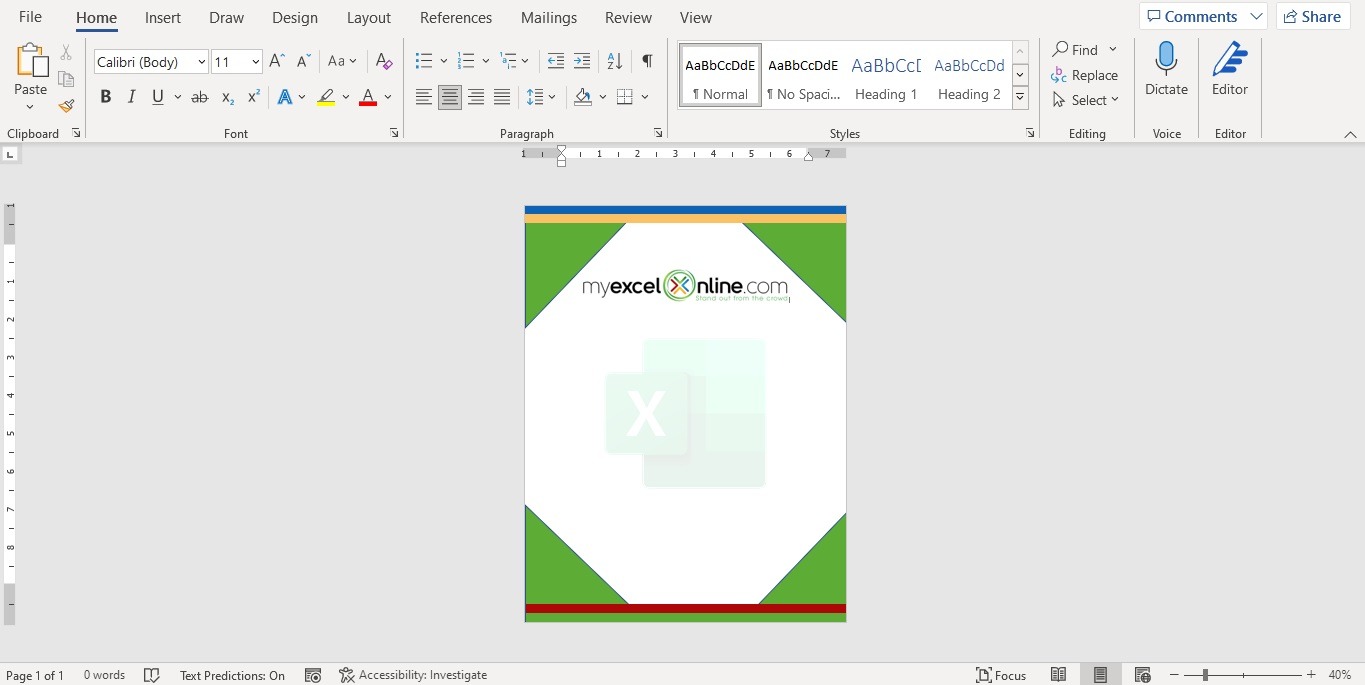
Task: Open spelling proofing status icon
Action: [x=152, y=675]
